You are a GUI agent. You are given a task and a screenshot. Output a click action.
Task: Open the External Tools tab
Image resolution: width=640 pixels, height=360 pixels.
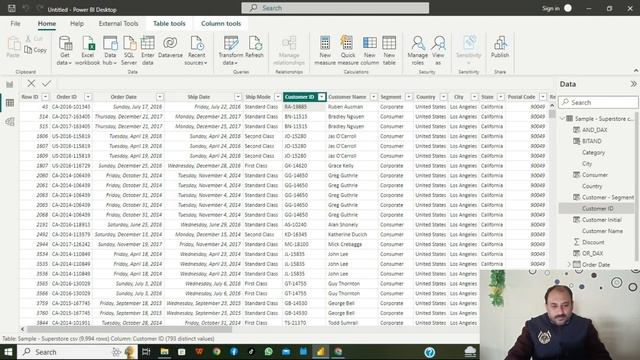click(118, 24)
